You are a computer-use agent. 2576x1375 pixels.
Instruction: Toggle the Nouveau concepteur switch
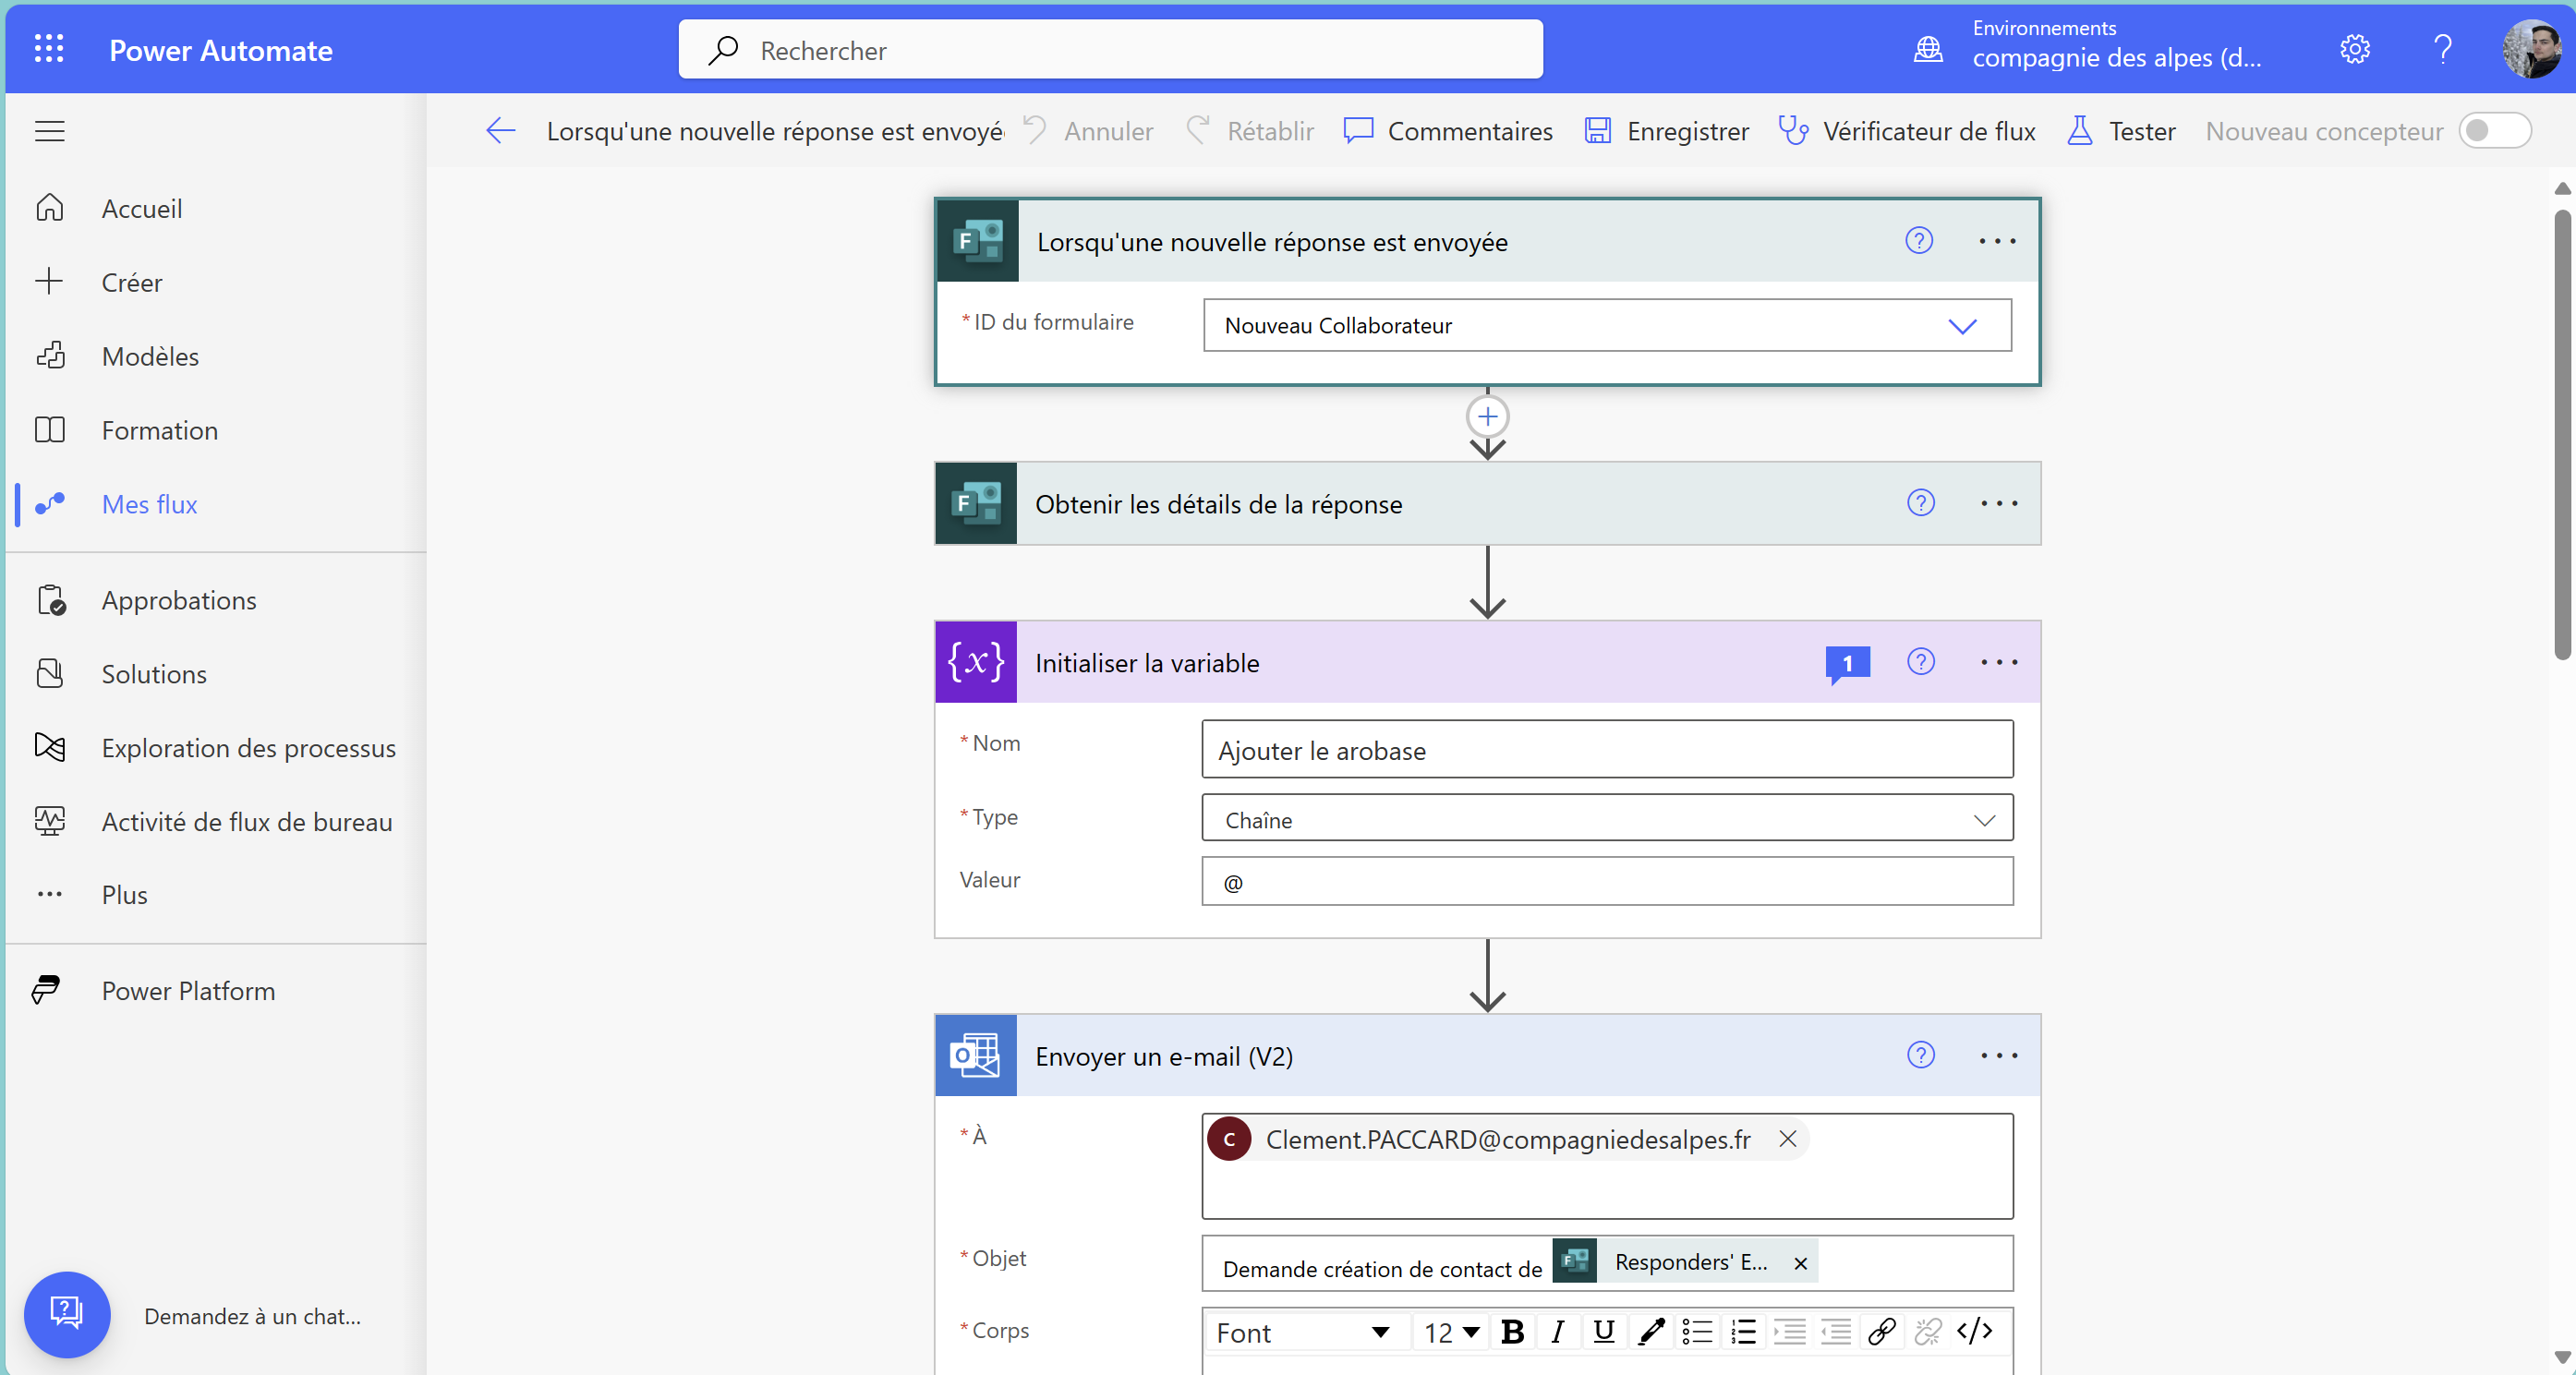pyautogui.click(x=2495, y=131)
